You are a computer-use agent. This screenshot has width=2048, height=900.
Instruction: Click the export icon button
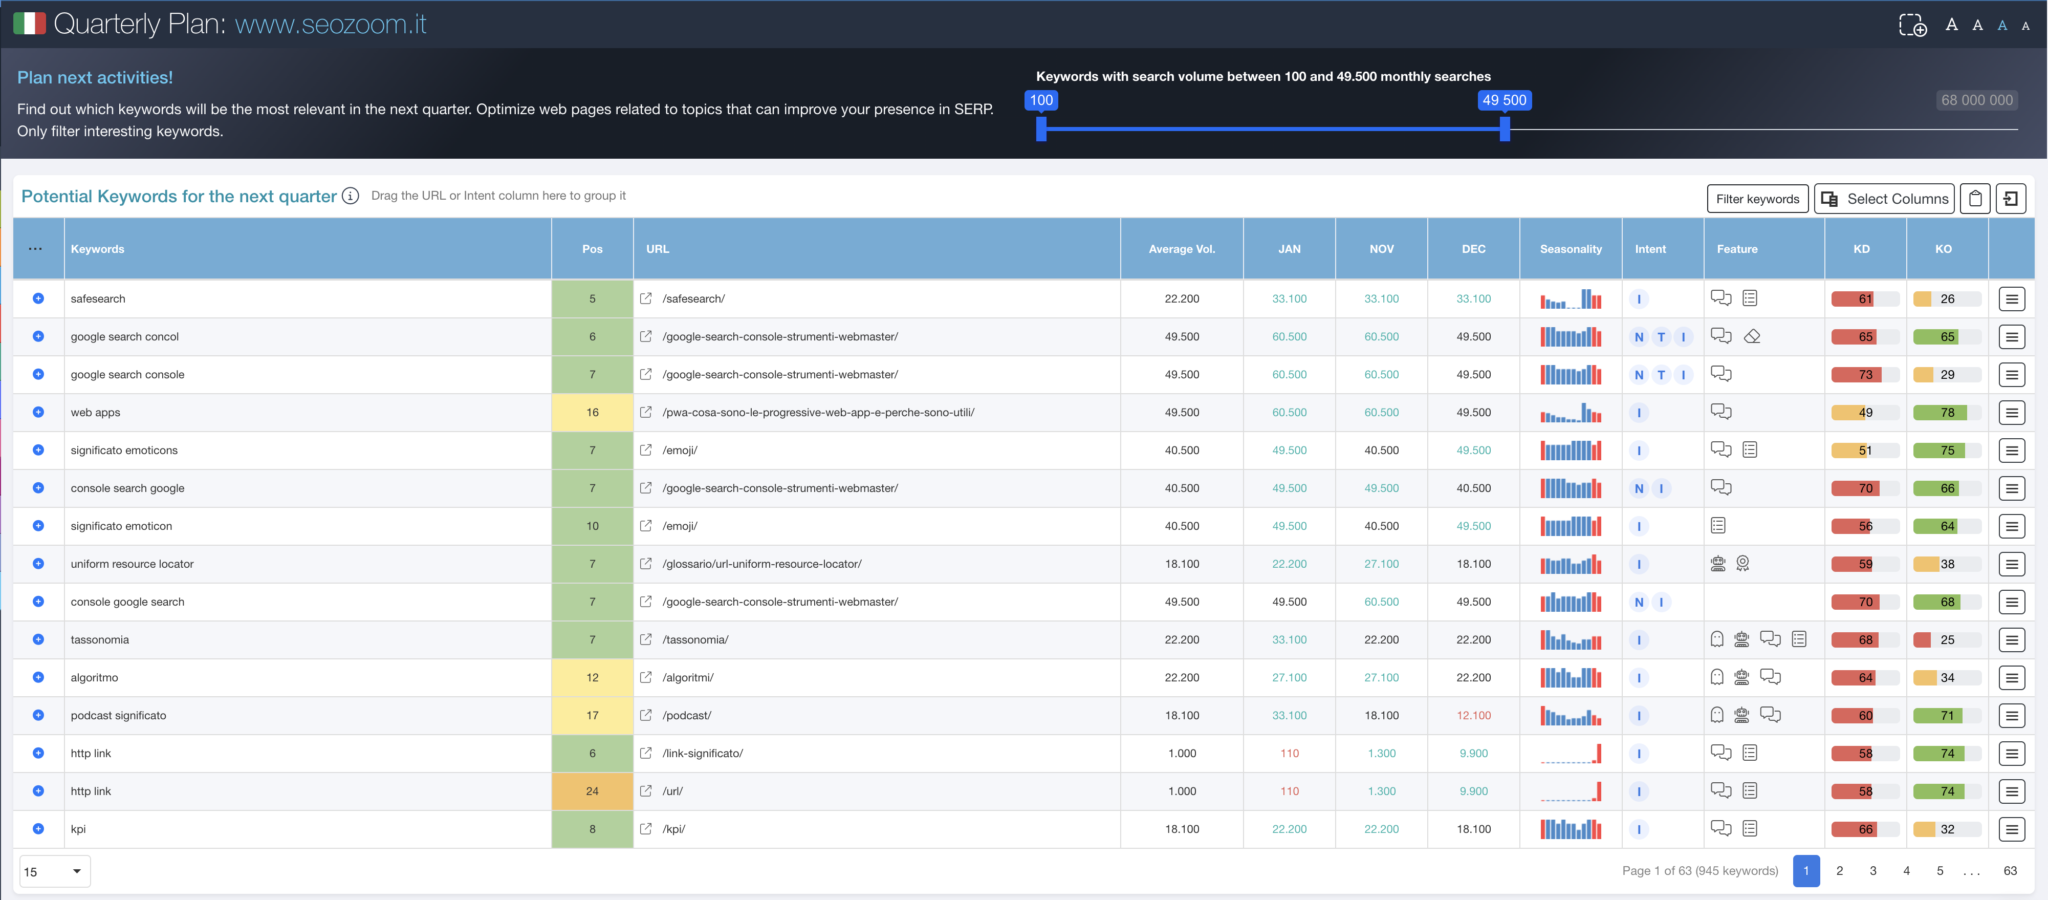pyautogui.click(x=2011, y=199)
